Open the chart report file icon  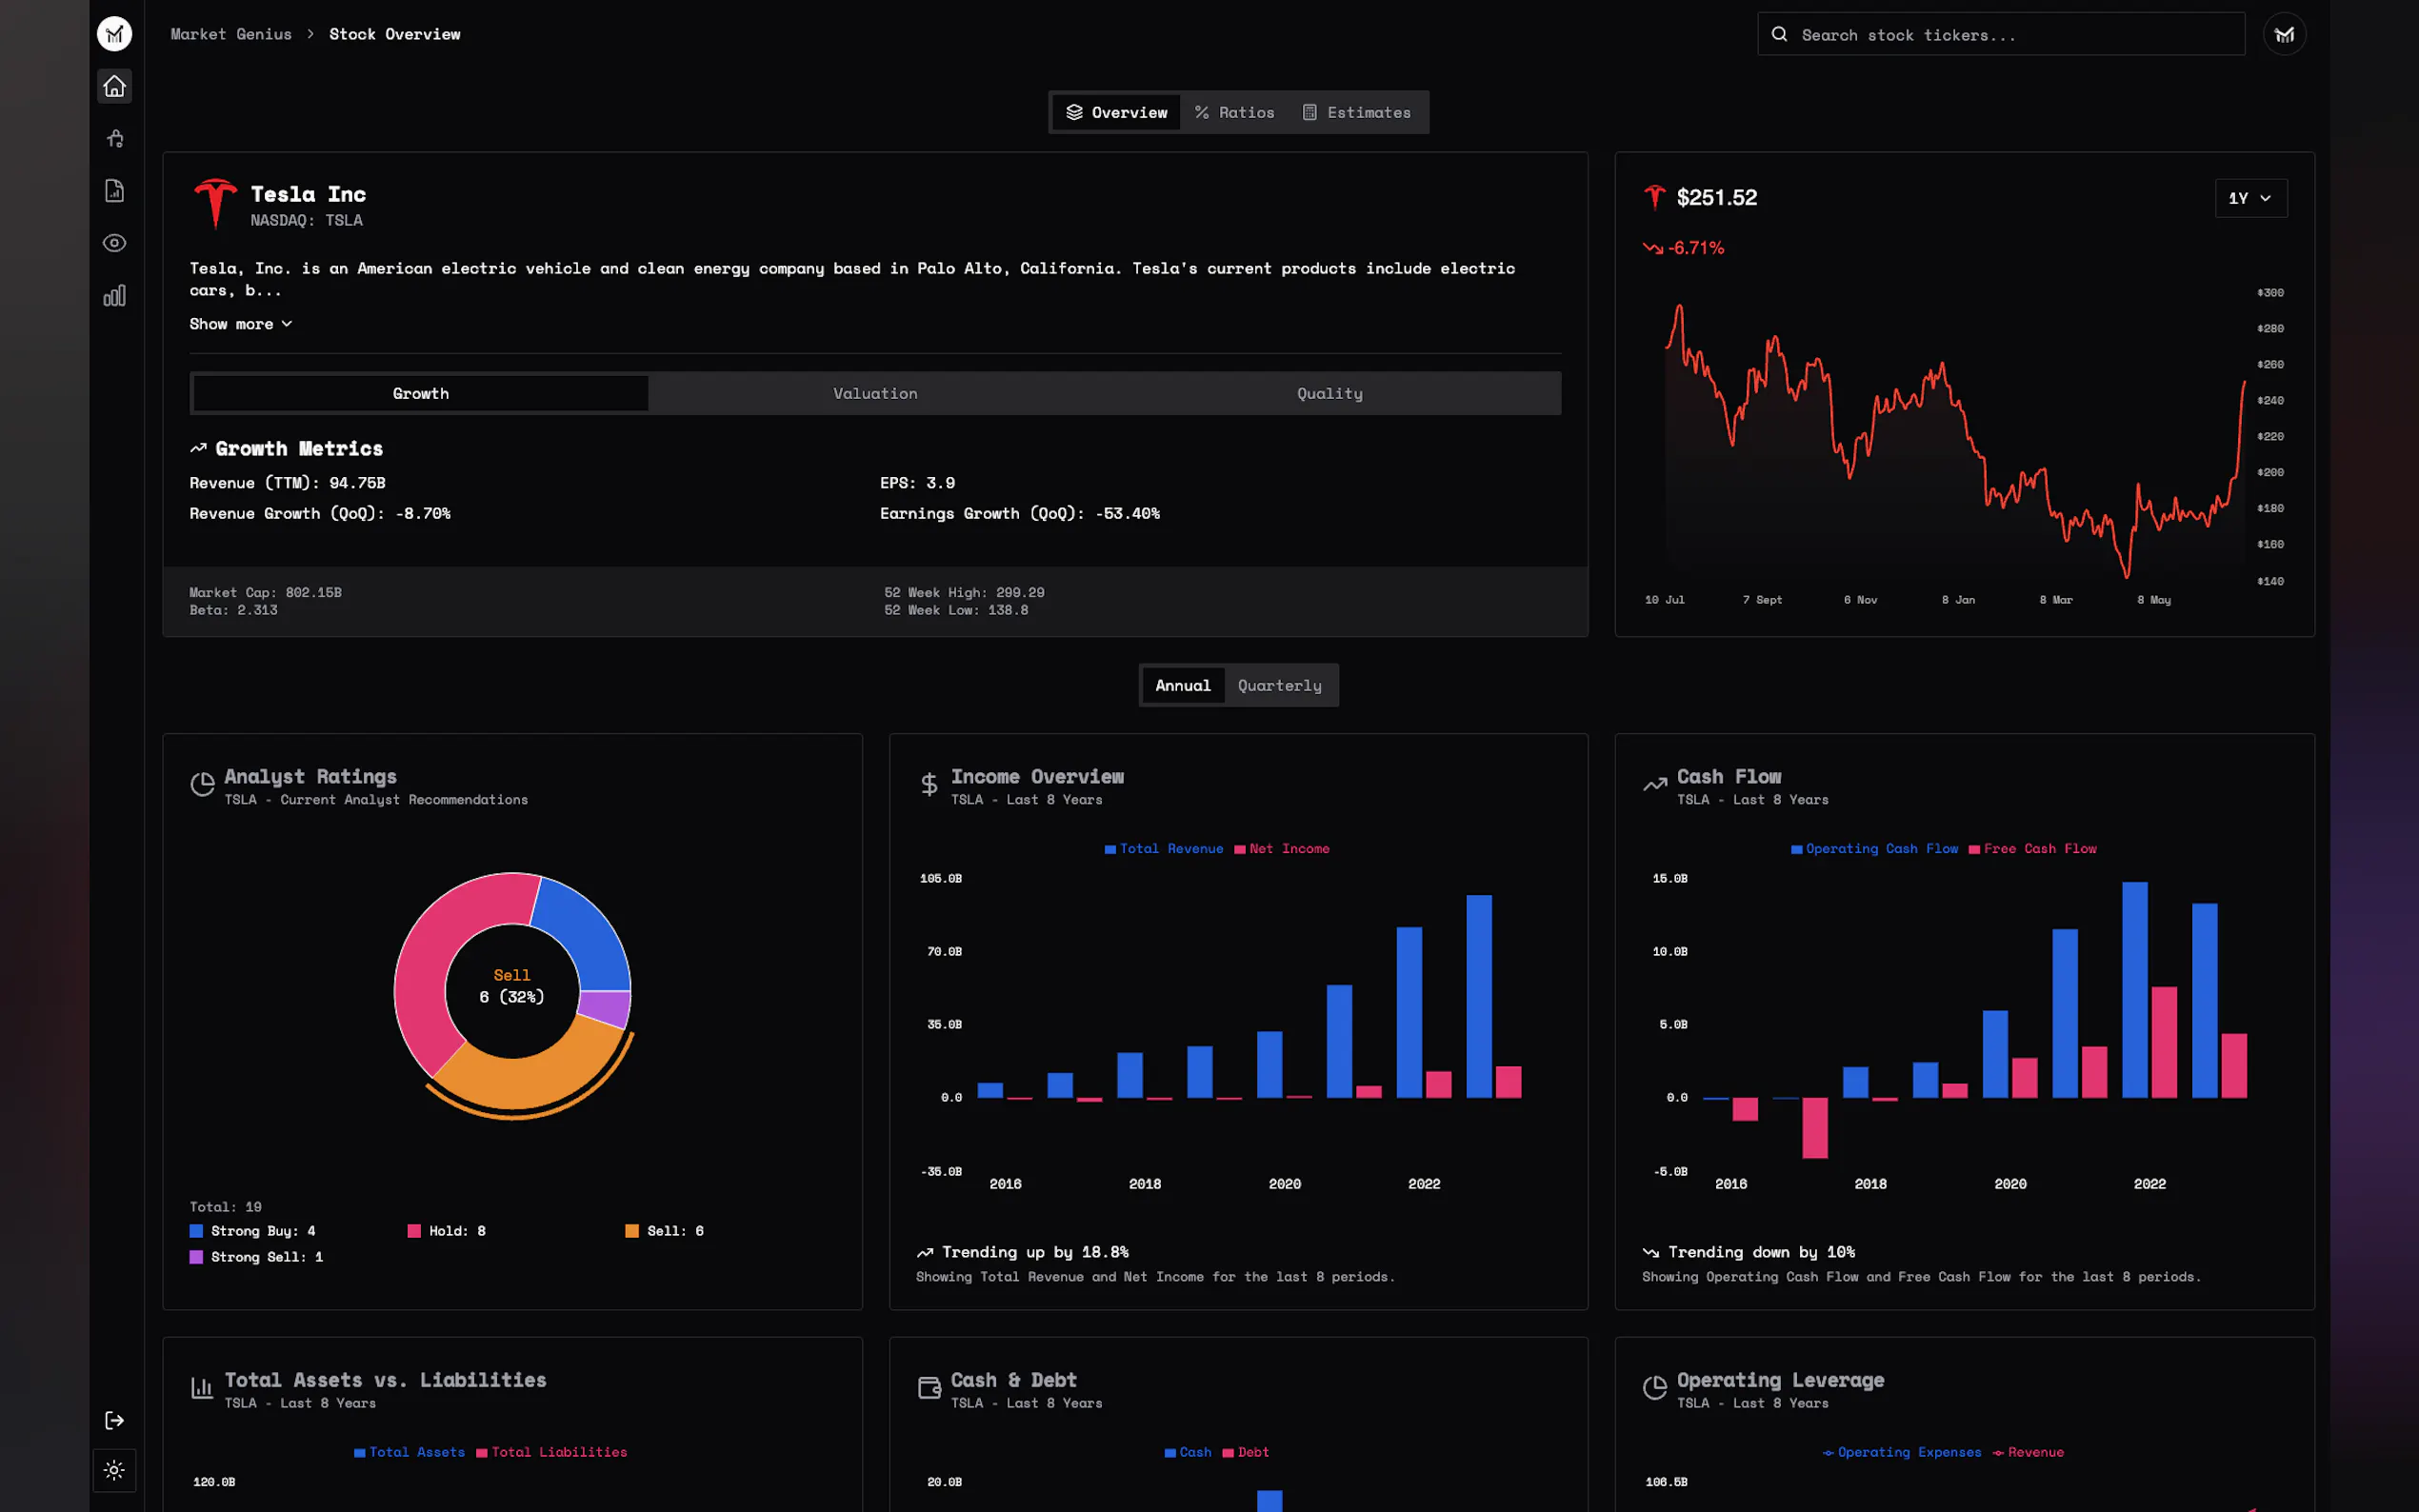coord(114,191)
